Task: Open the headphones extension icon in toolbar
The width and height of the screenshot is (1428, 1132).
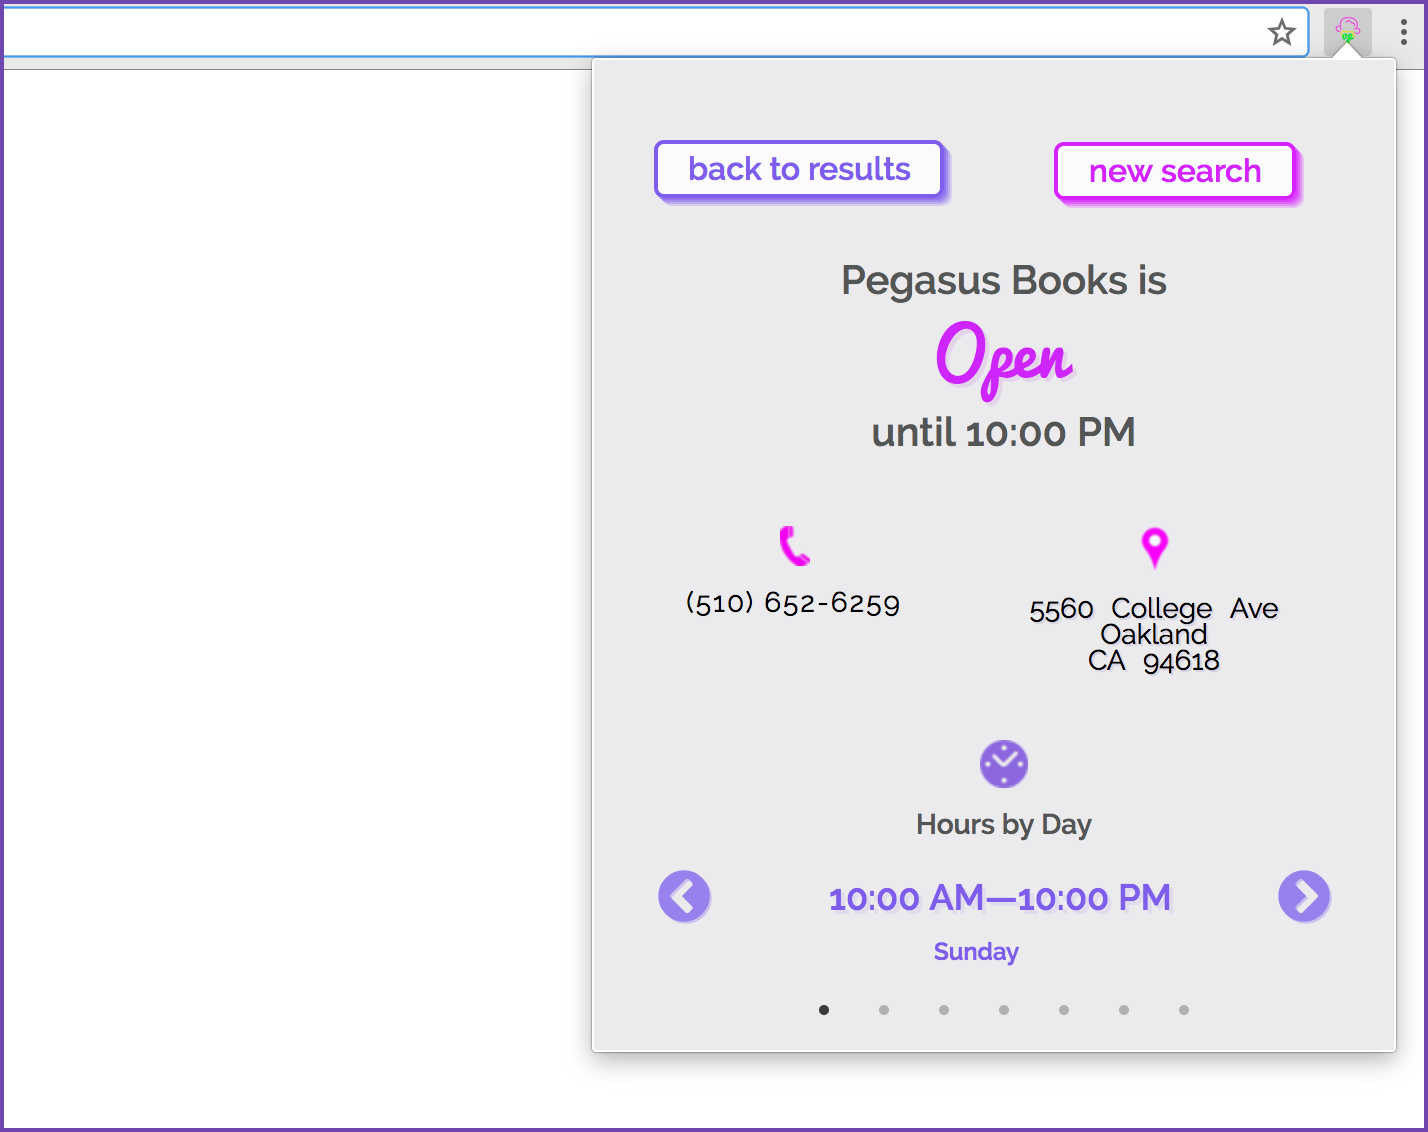Action: pyautogui.click(x=1347, y=32)
